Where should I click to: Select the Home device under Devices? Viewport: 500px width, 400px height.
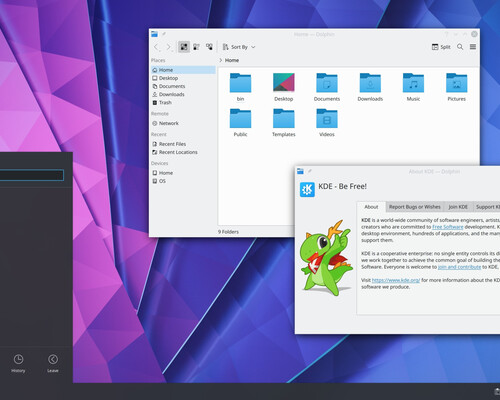coord(183,173)
